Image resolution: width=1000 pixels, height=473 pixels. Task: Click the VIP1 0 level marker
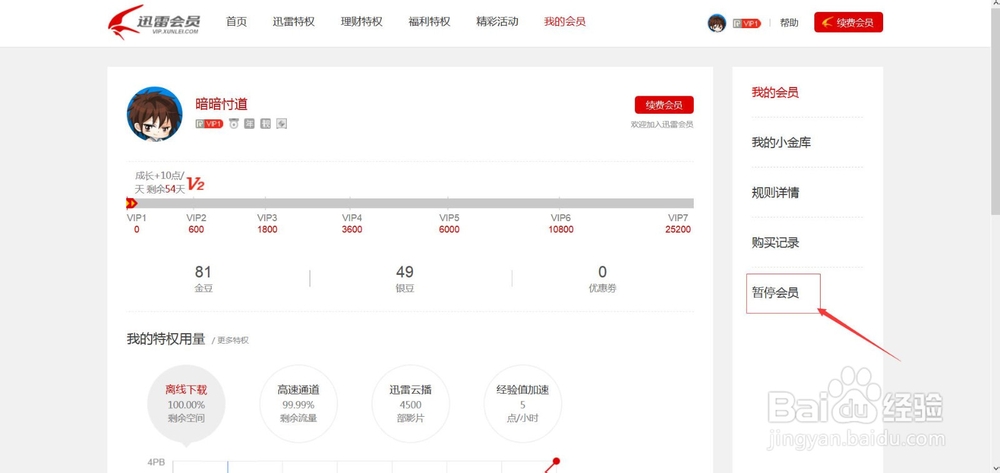tap(136, 224)
